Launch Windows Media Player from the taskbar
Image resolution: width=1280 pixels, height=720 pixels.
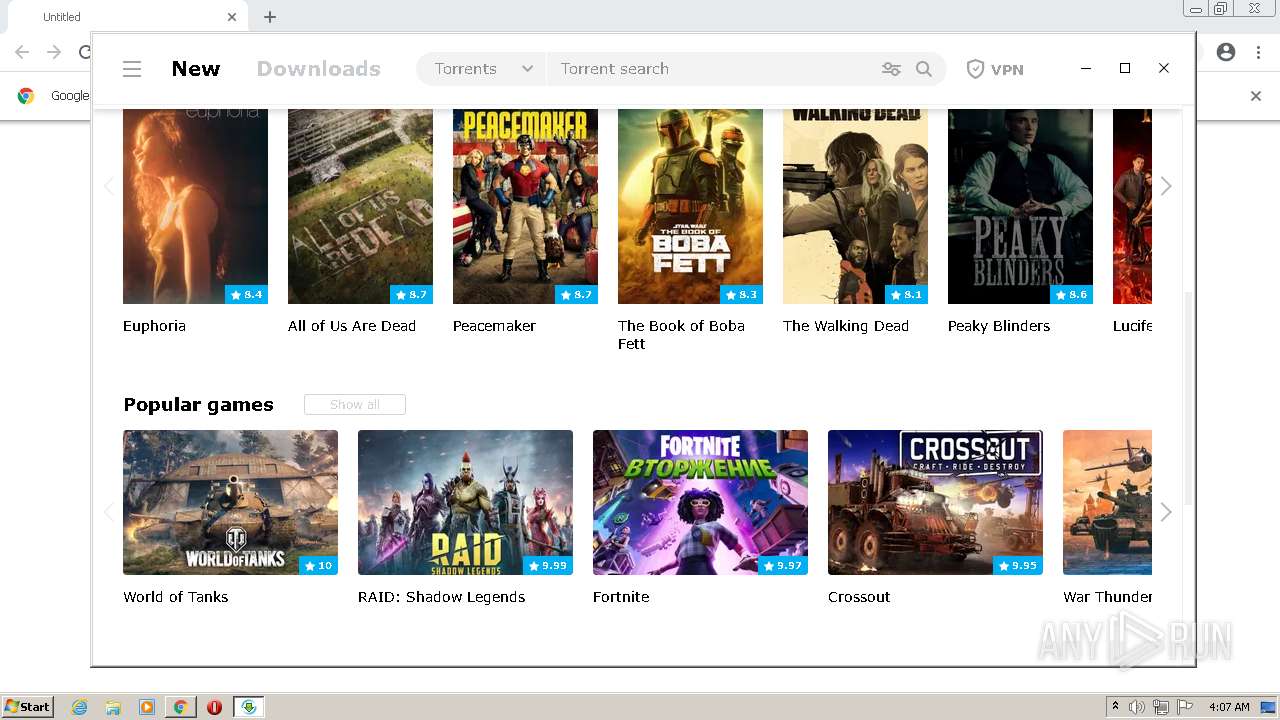147,707
